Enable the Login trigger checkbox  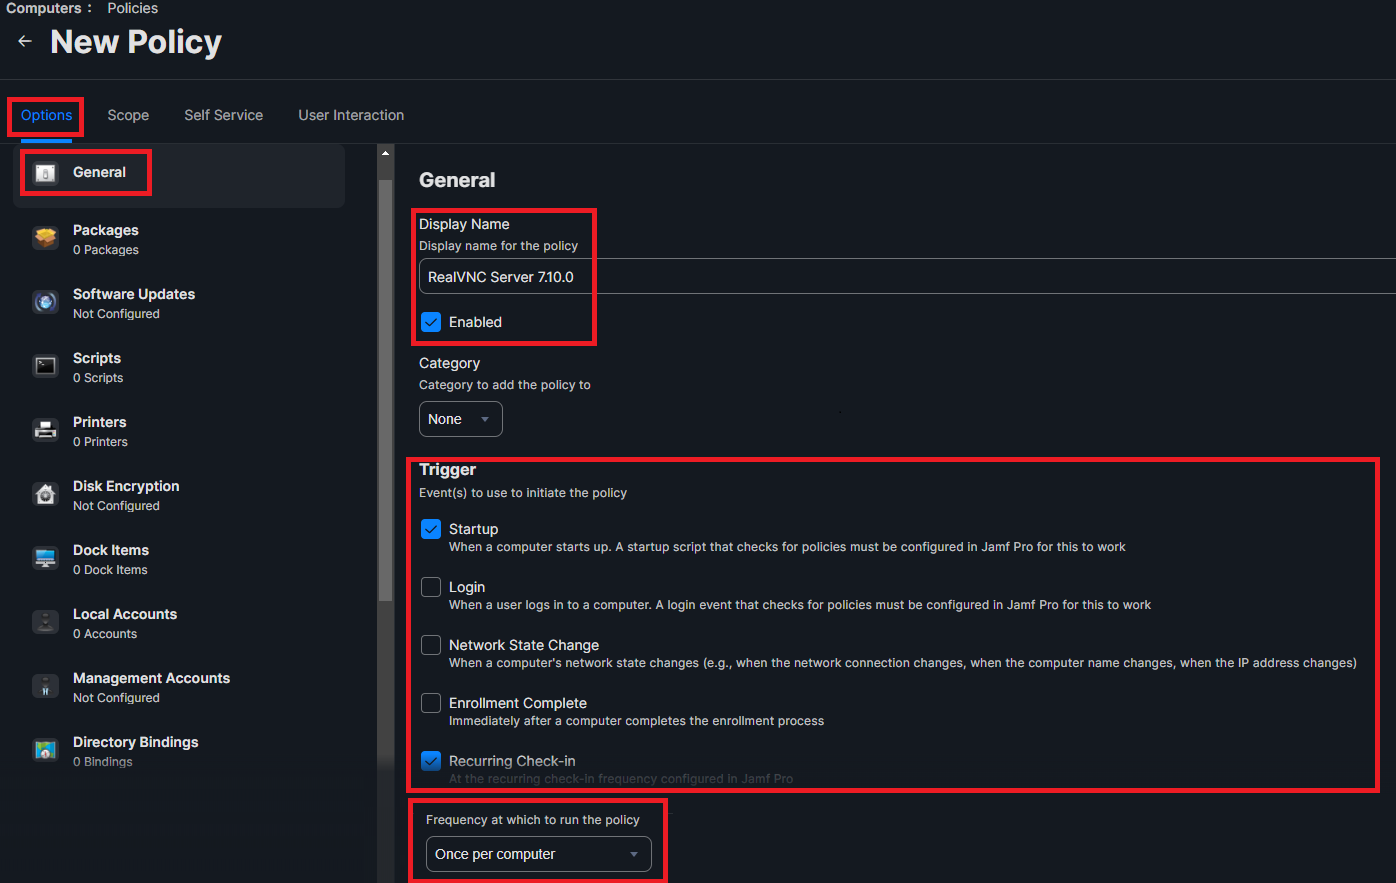(x=431, y=587)
